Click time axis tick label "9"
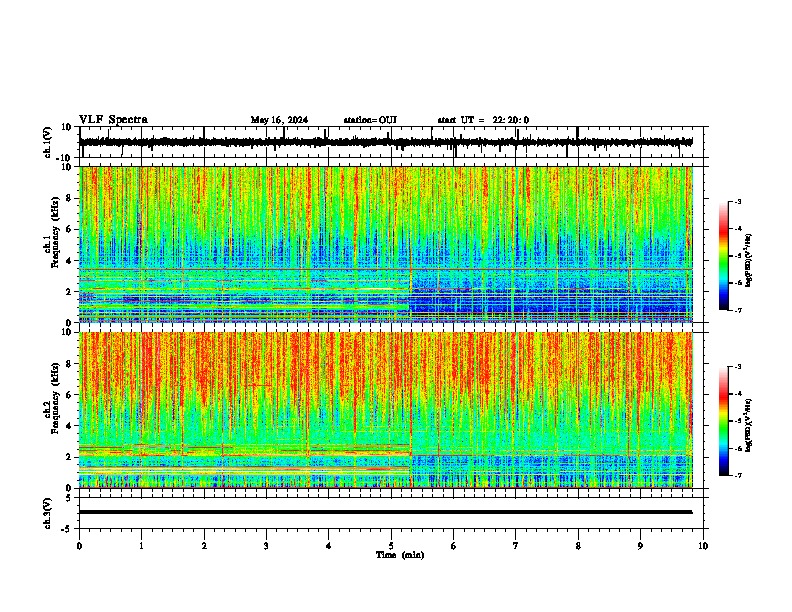 [x=640, y=546]
